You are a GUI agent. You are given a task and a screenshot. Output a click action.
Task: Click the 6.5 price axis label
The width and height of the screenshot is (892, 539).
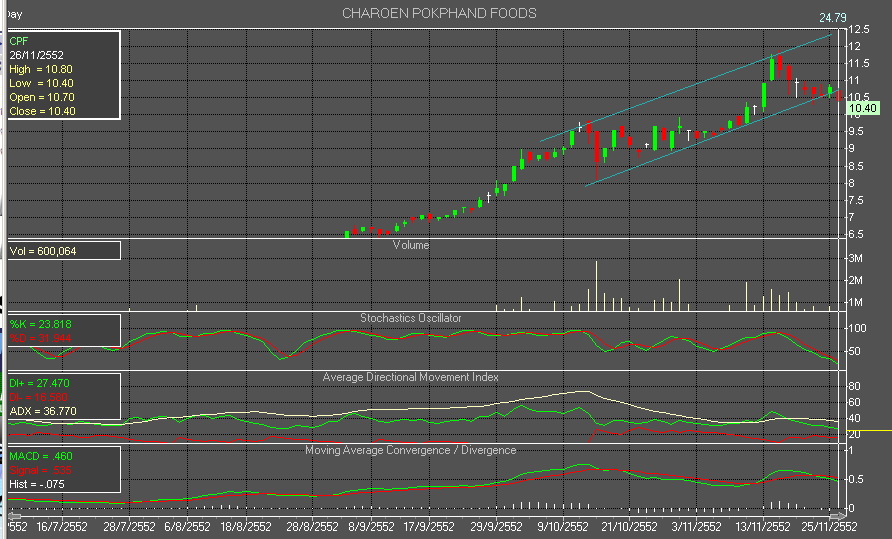(856, 234)
